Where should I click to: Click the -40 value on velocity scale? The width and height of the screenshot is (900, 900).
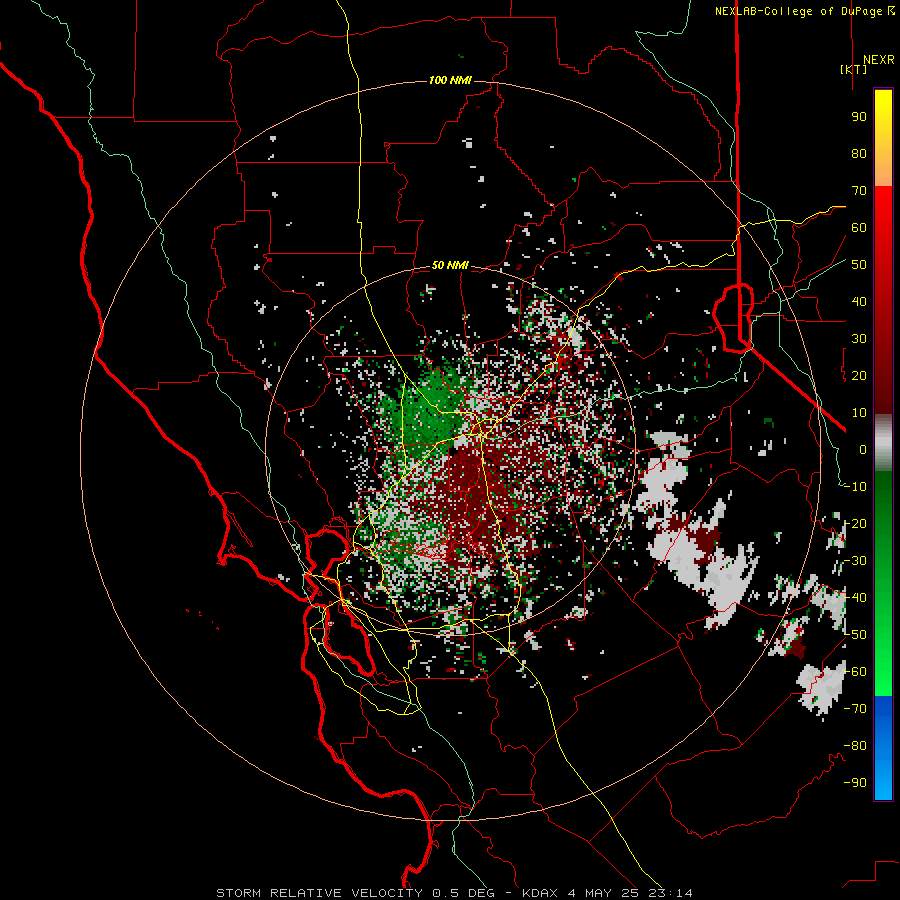tap(855, 598)
